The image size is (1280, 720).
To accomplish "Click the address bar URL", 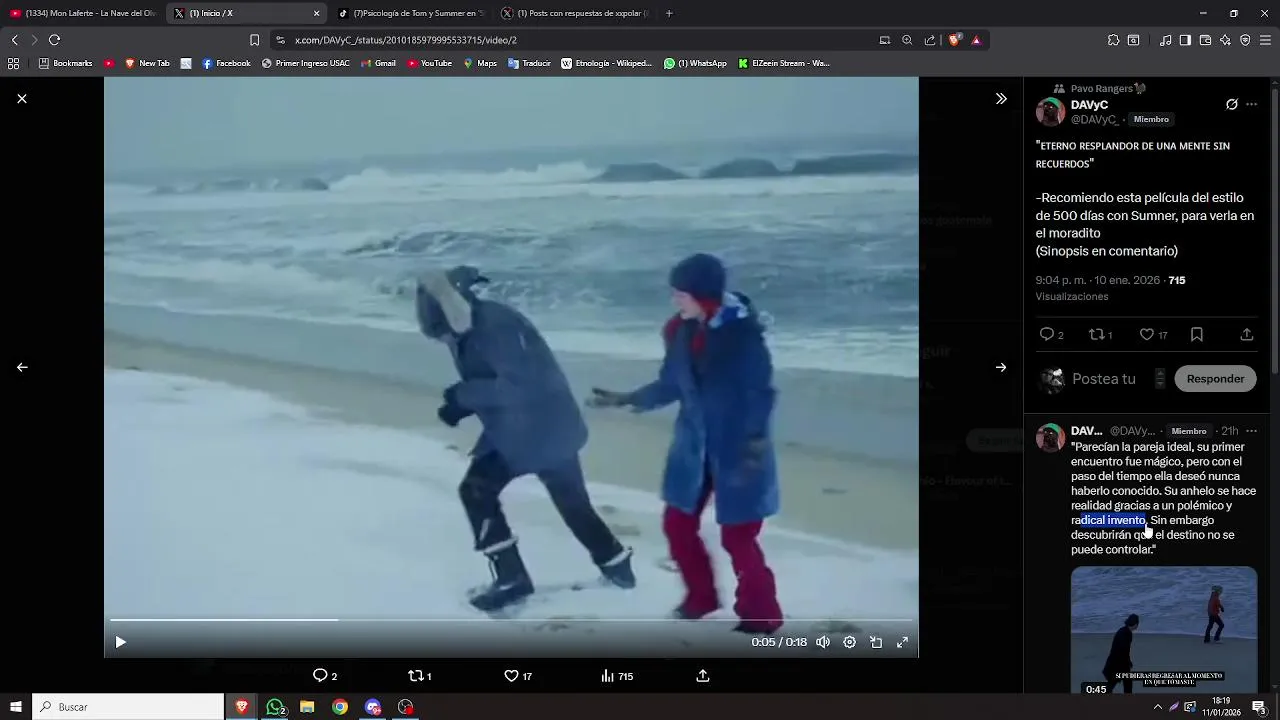I will [x=406, y=40].
